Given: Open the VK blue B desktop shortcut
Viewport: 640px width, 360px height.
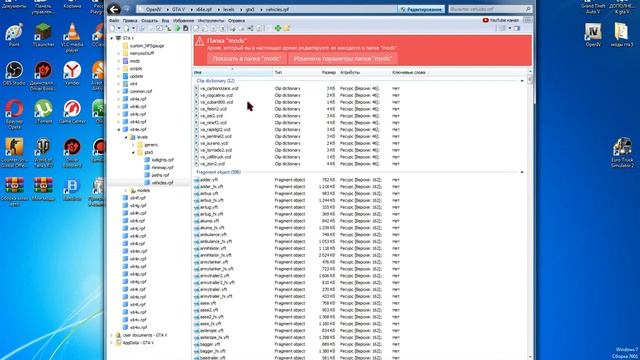Looking at the screenshot, I should [72, 189].
